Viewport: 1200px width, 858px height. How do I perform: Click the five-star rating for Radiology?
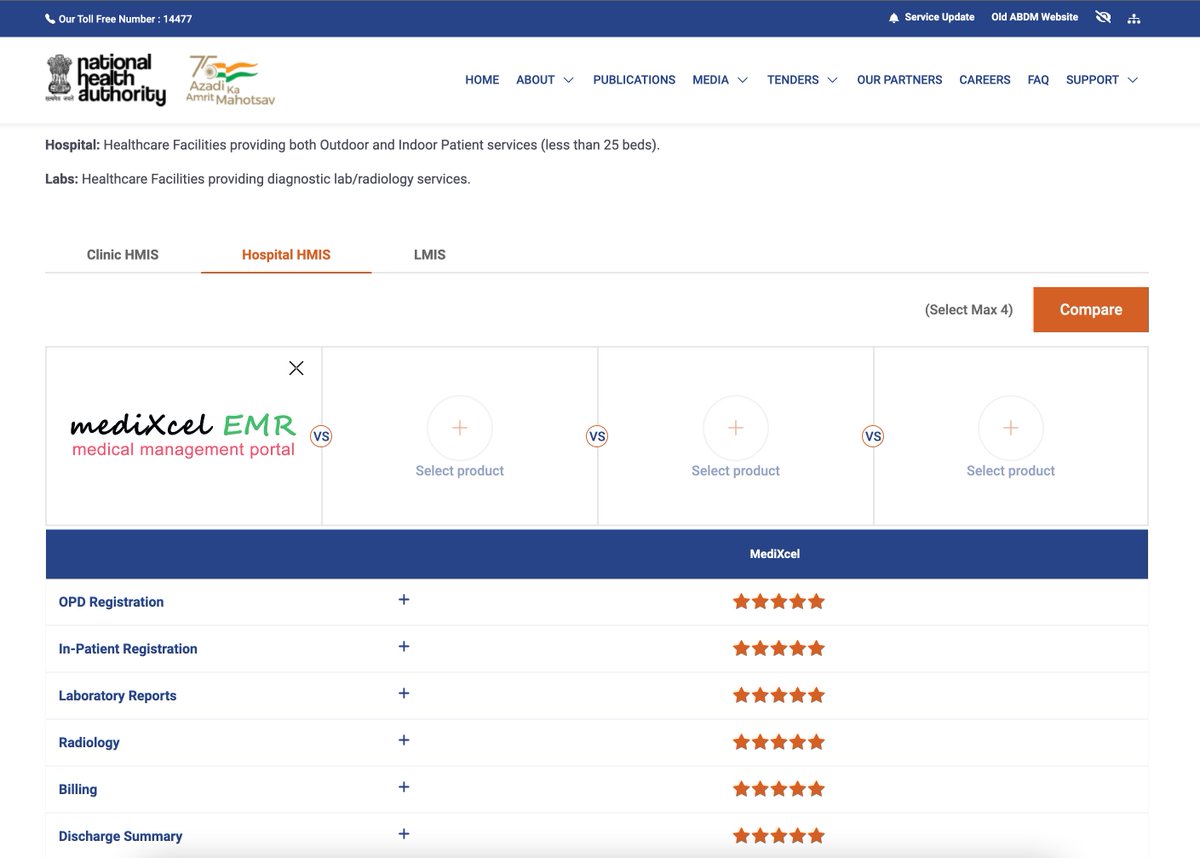click(779, 742)
